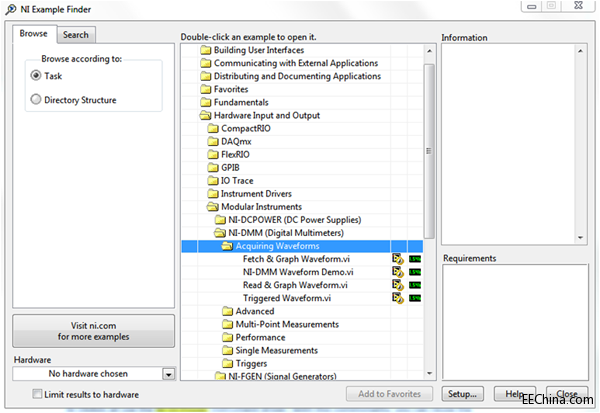The width and height of the screenshot is (600, 413).
Task: Select Read & Graph Waveform.vi example
Action: 295,285
